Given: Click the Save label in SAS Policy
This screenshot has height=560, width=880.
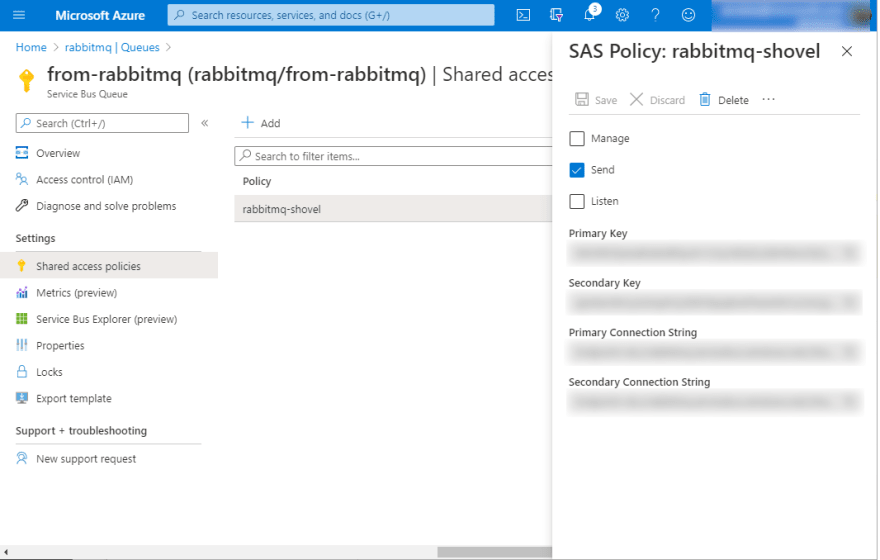Looking at the screenshot, I should [606, 100].
